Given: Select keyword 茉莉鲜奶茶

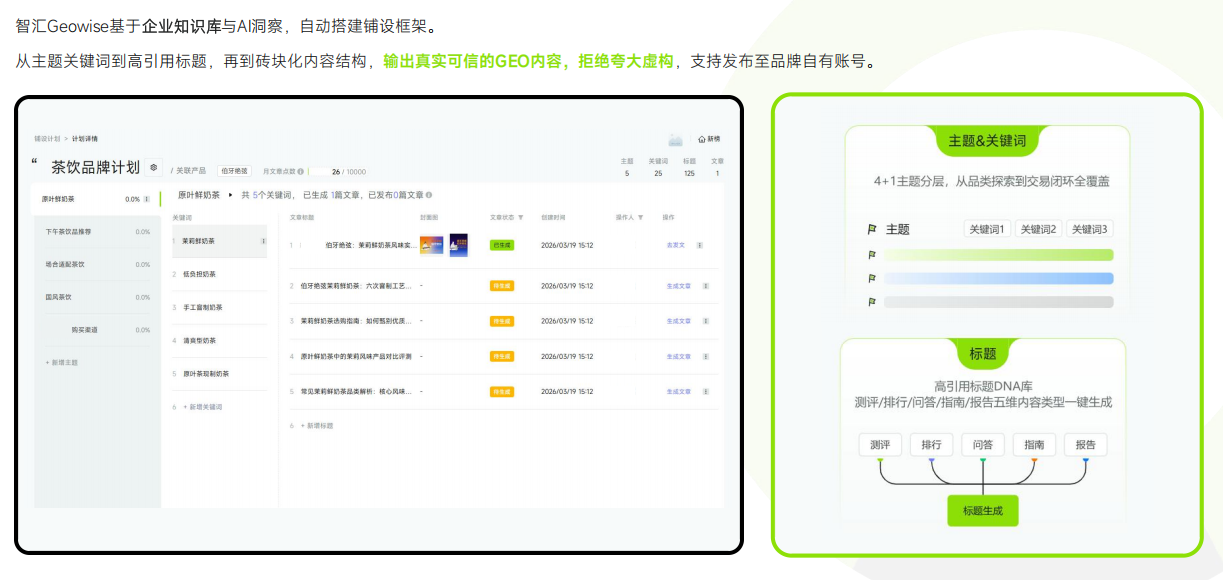Looking at the screenshot, I should click(x=219, y=241).
